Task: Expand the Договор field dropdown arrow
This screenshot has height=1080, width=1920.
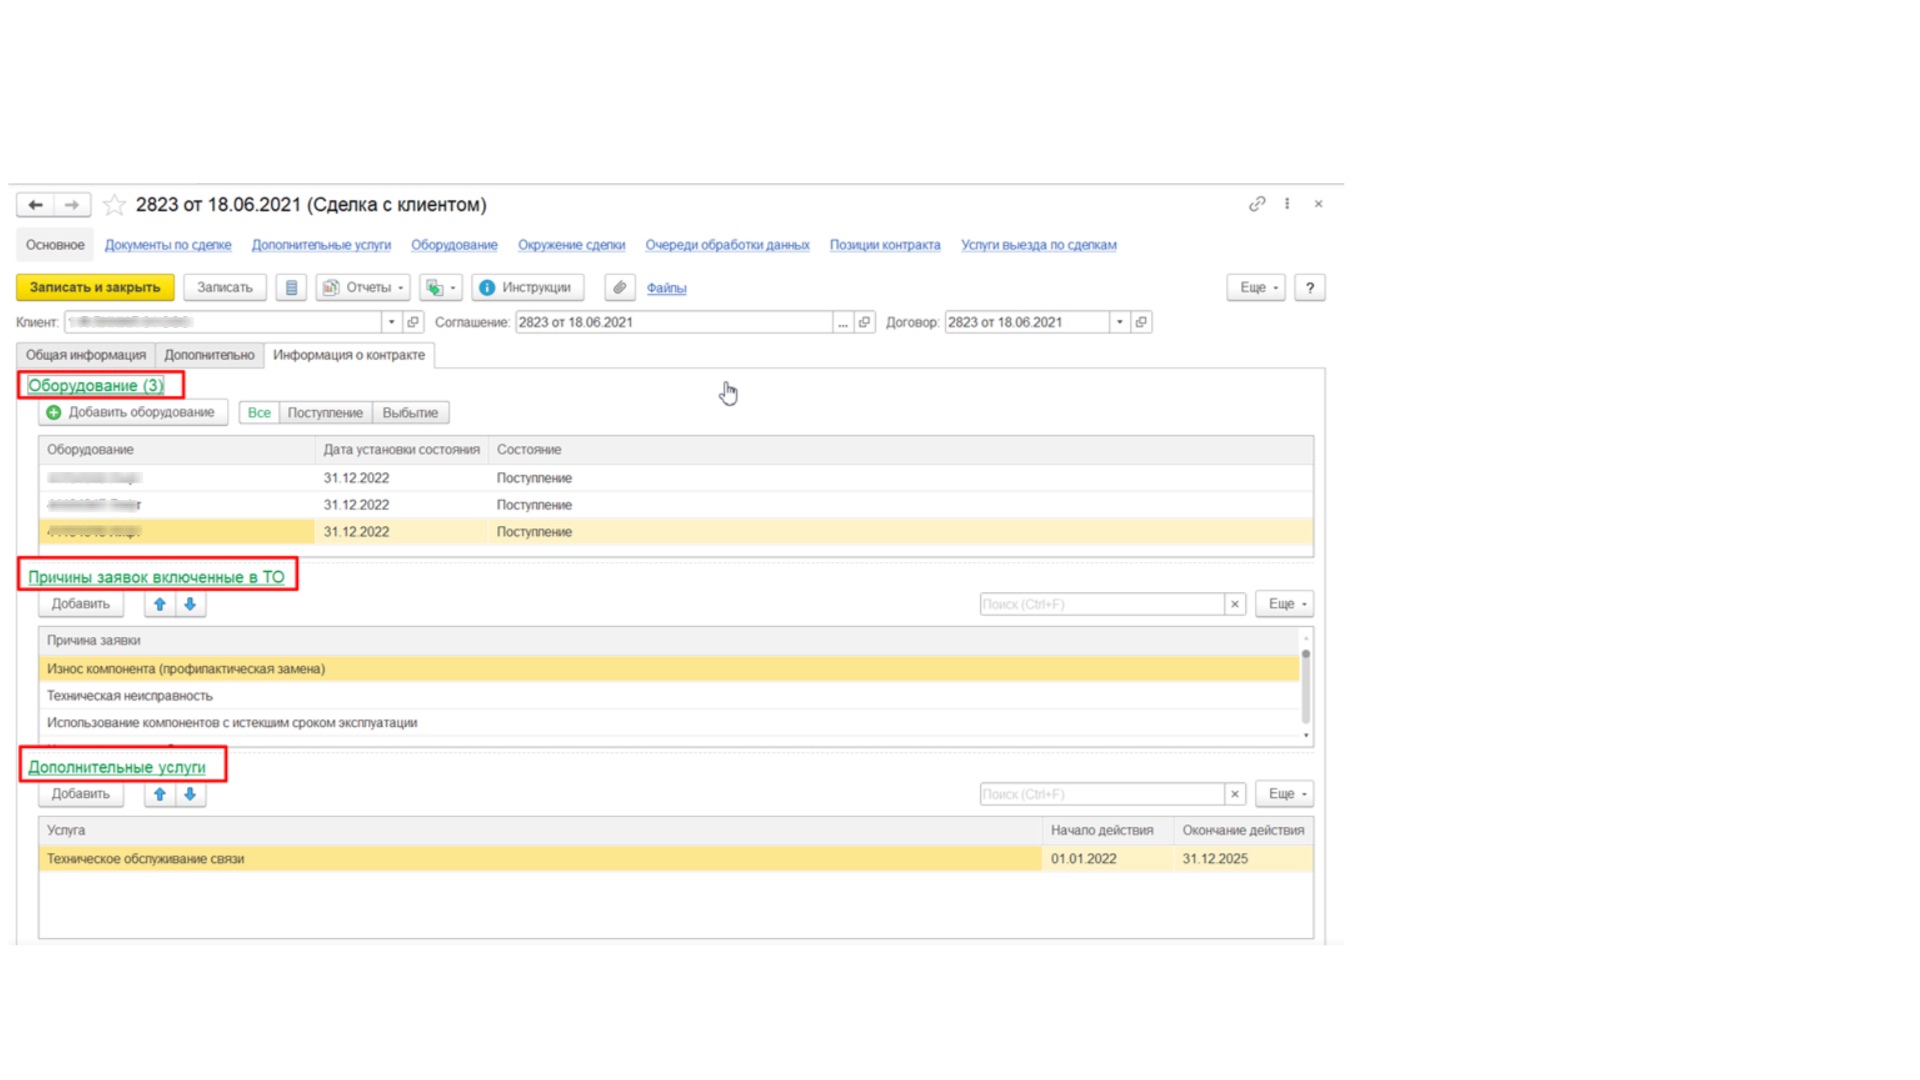Action: click(x=1119, y=322)
